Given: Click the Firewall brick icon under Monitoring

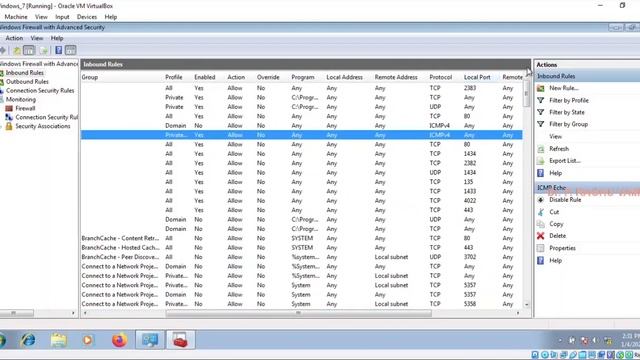Looking at the screenshot, I should [9, 109].
